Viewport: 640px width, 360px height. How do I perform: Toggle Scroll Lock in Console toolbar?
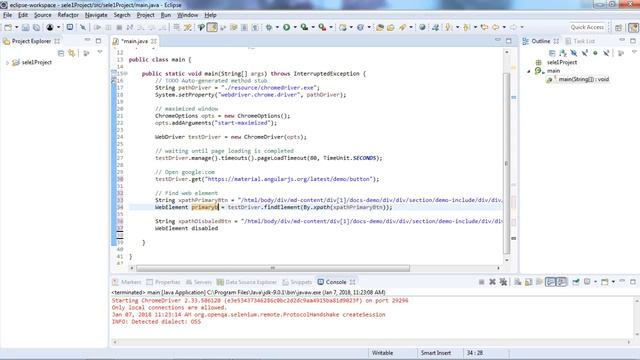point(528,282)
